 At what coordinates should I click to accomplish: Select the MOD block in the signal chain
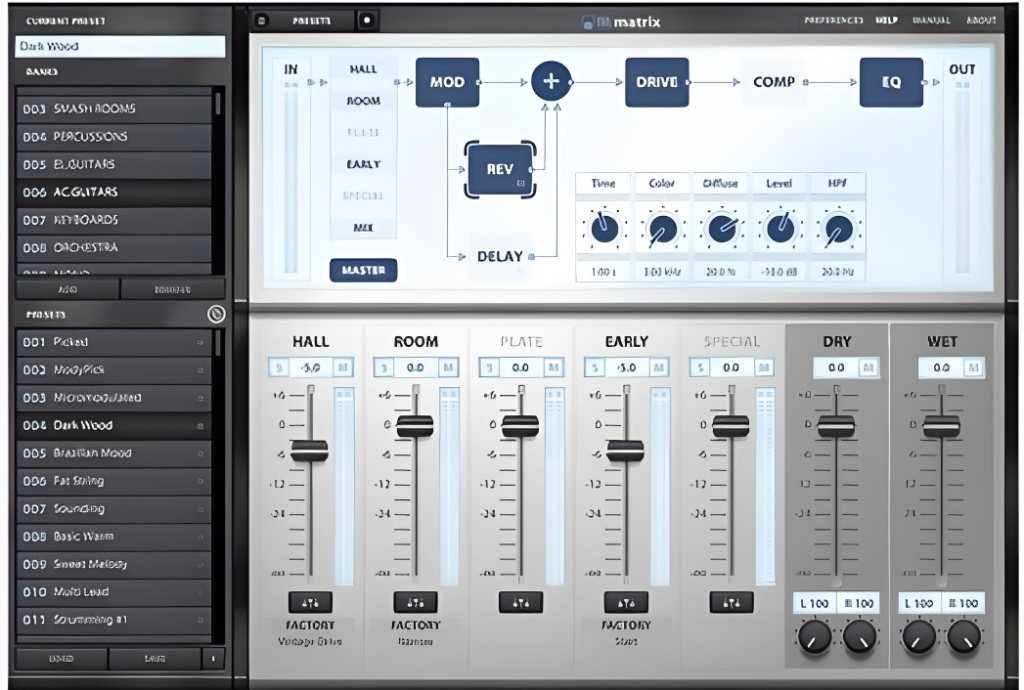[446, 82]
